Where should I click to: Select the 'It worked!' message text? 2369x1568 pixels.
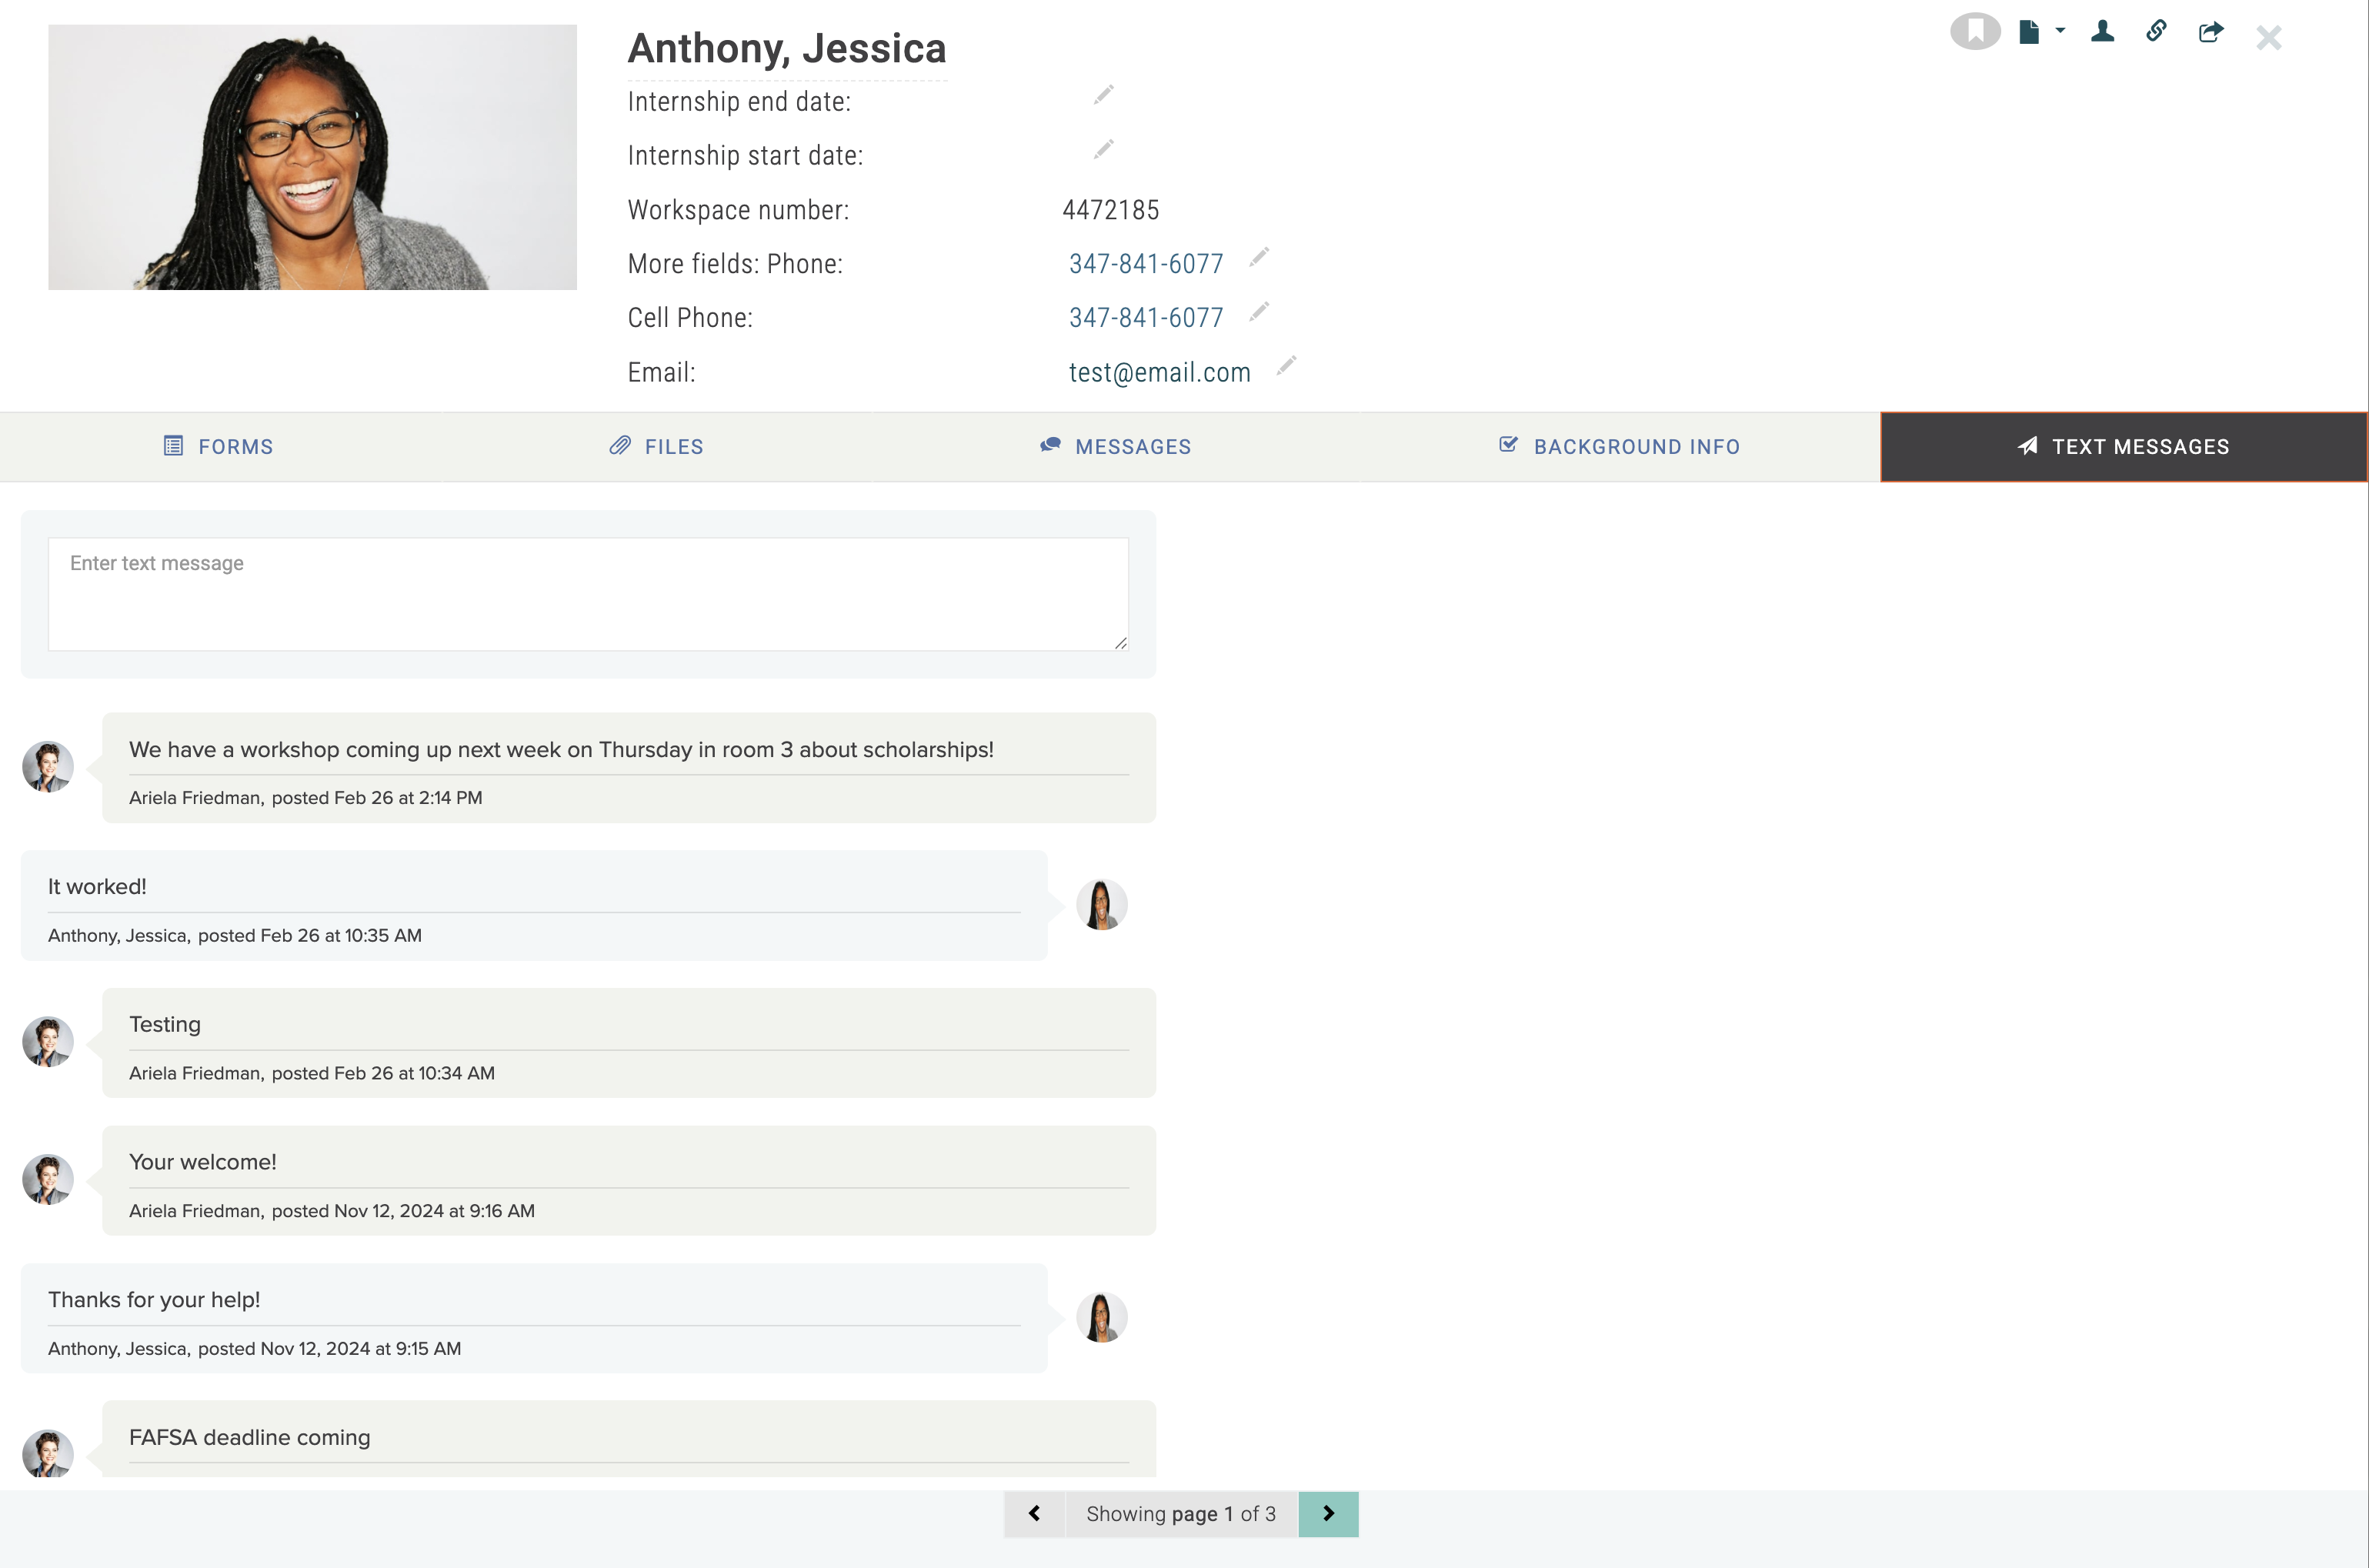point(97,887)
